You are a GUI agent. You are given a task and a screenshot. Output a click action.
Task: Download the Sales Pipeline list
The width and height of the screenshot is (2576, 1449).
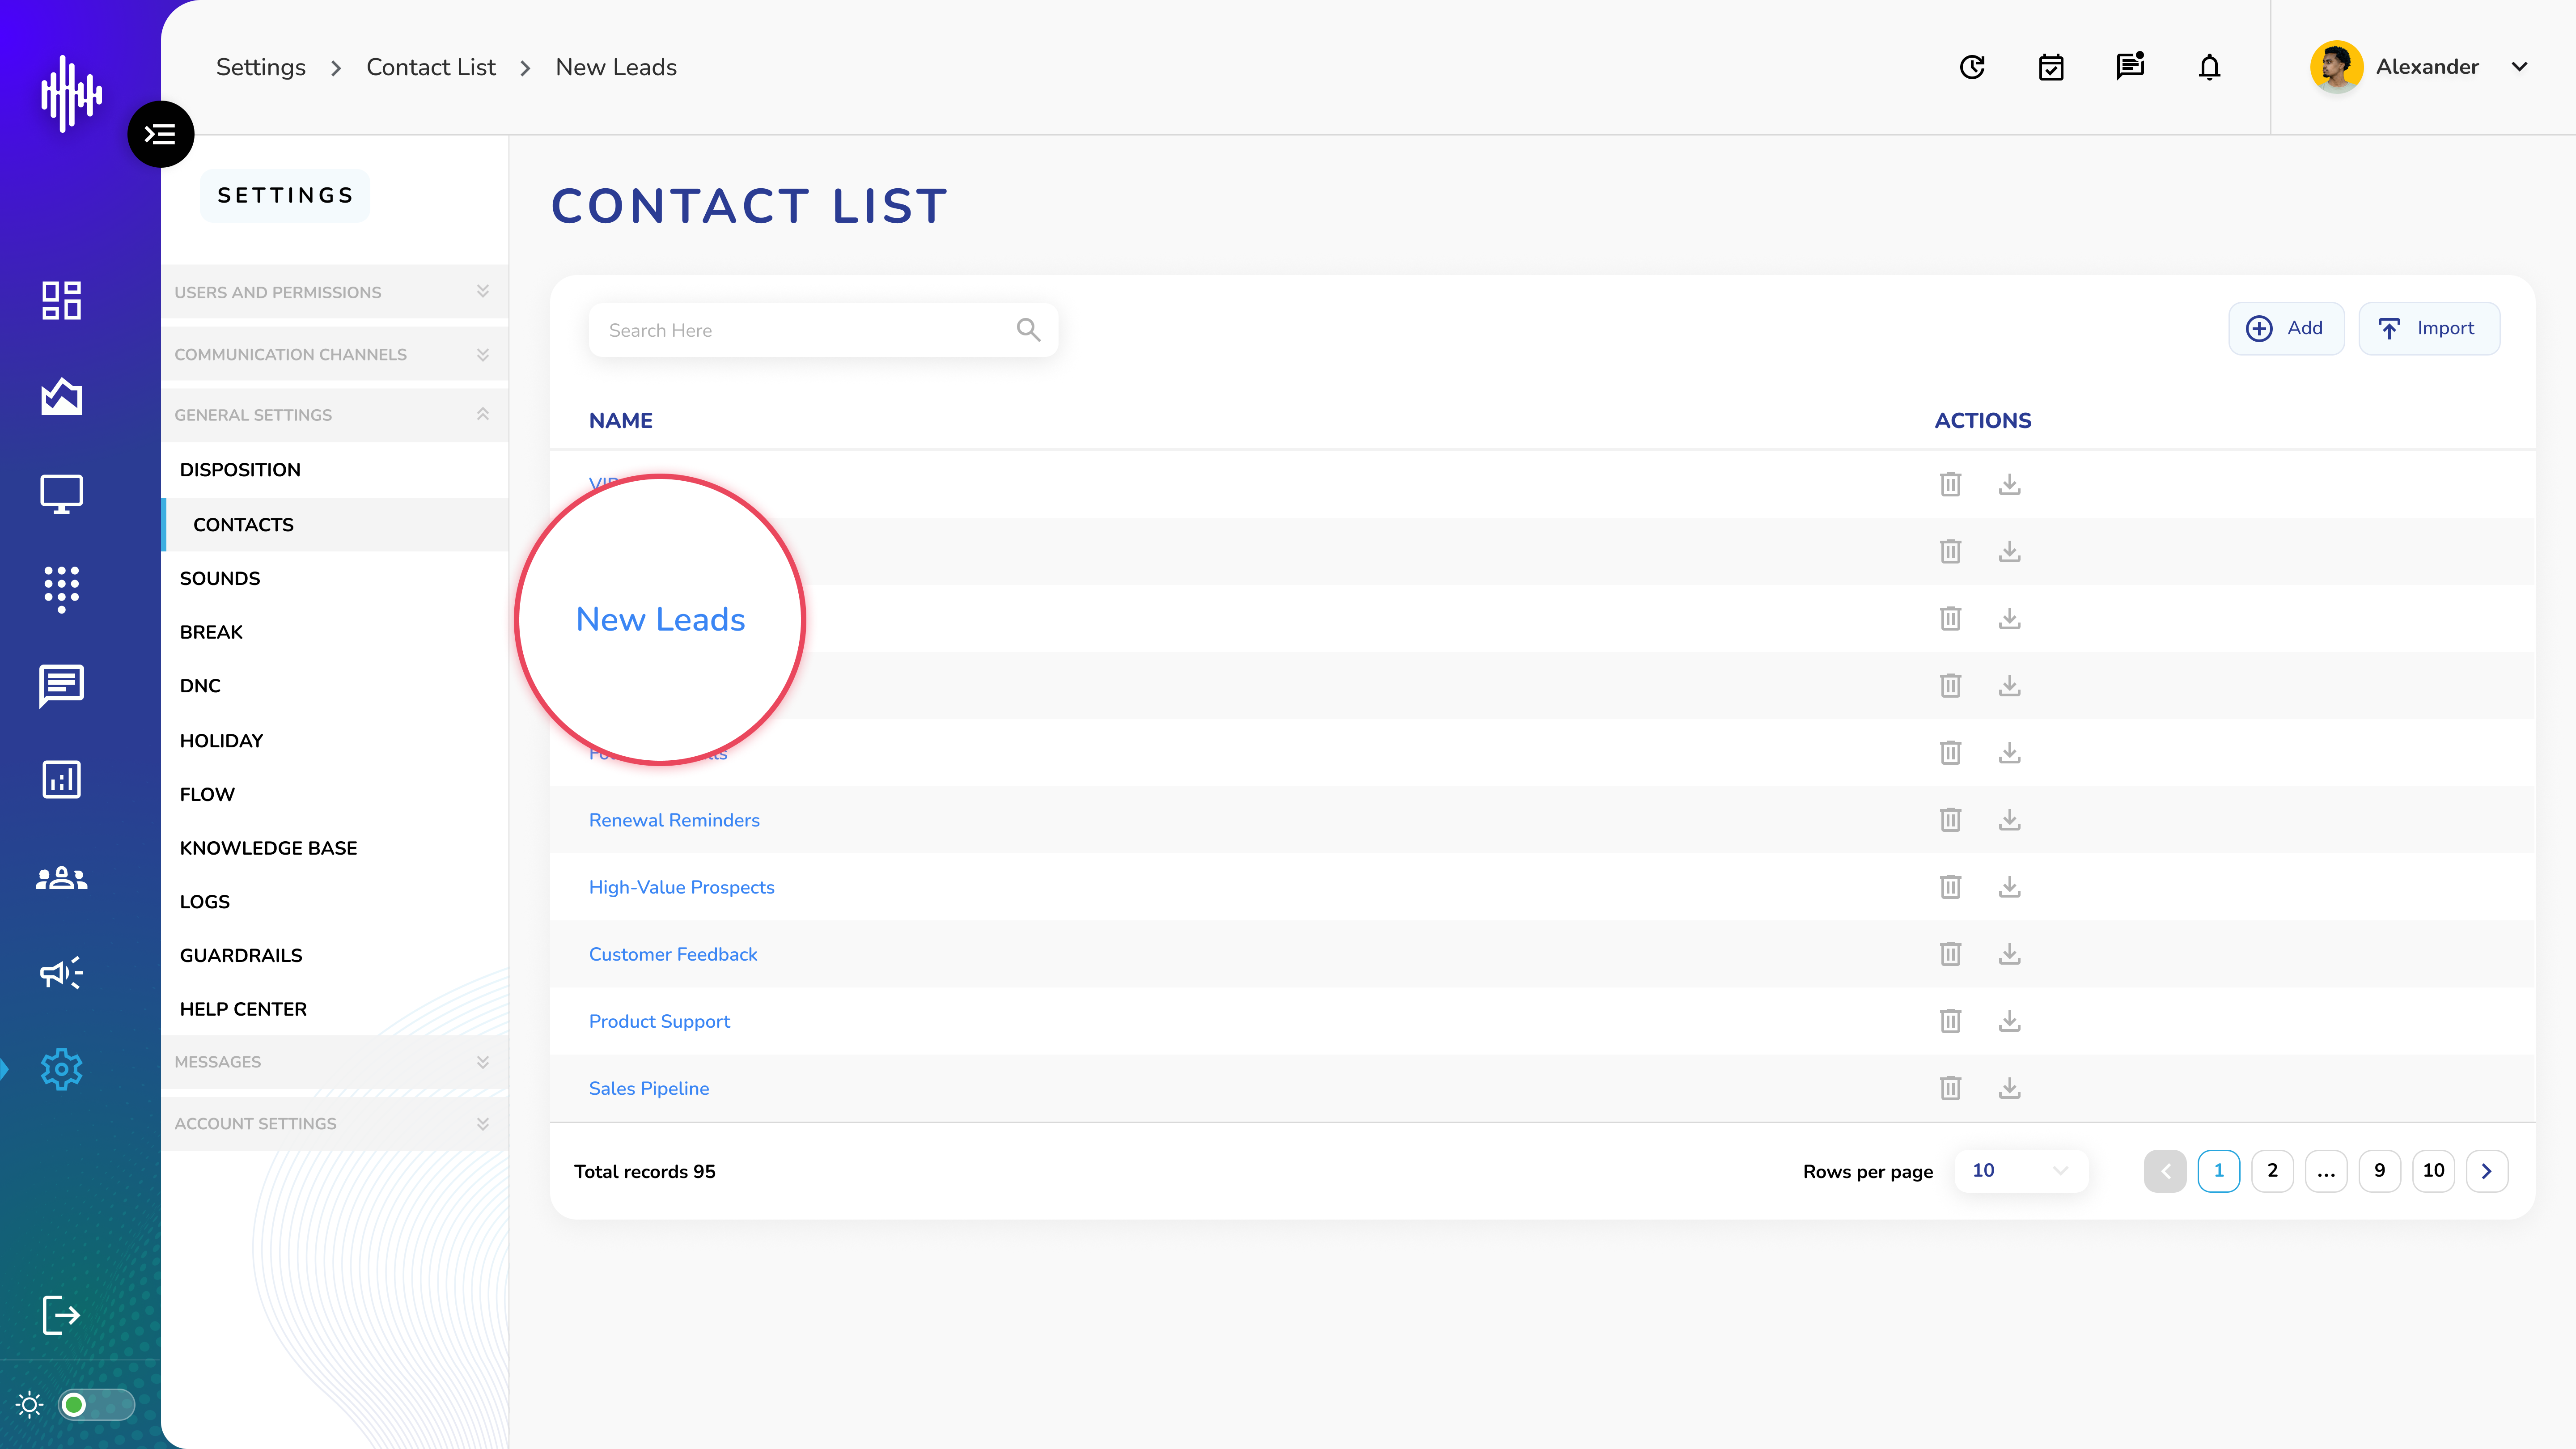point(2010,1087)
